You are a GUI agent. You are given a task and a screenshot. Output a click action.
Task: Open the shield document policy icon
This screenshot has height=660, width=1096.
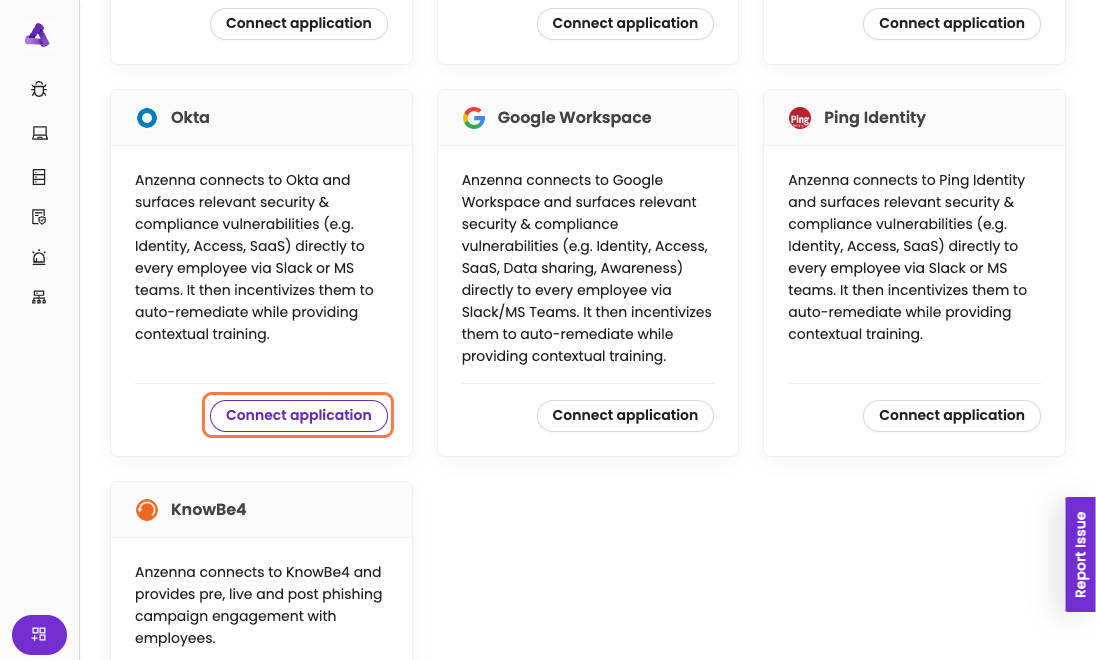39,217
